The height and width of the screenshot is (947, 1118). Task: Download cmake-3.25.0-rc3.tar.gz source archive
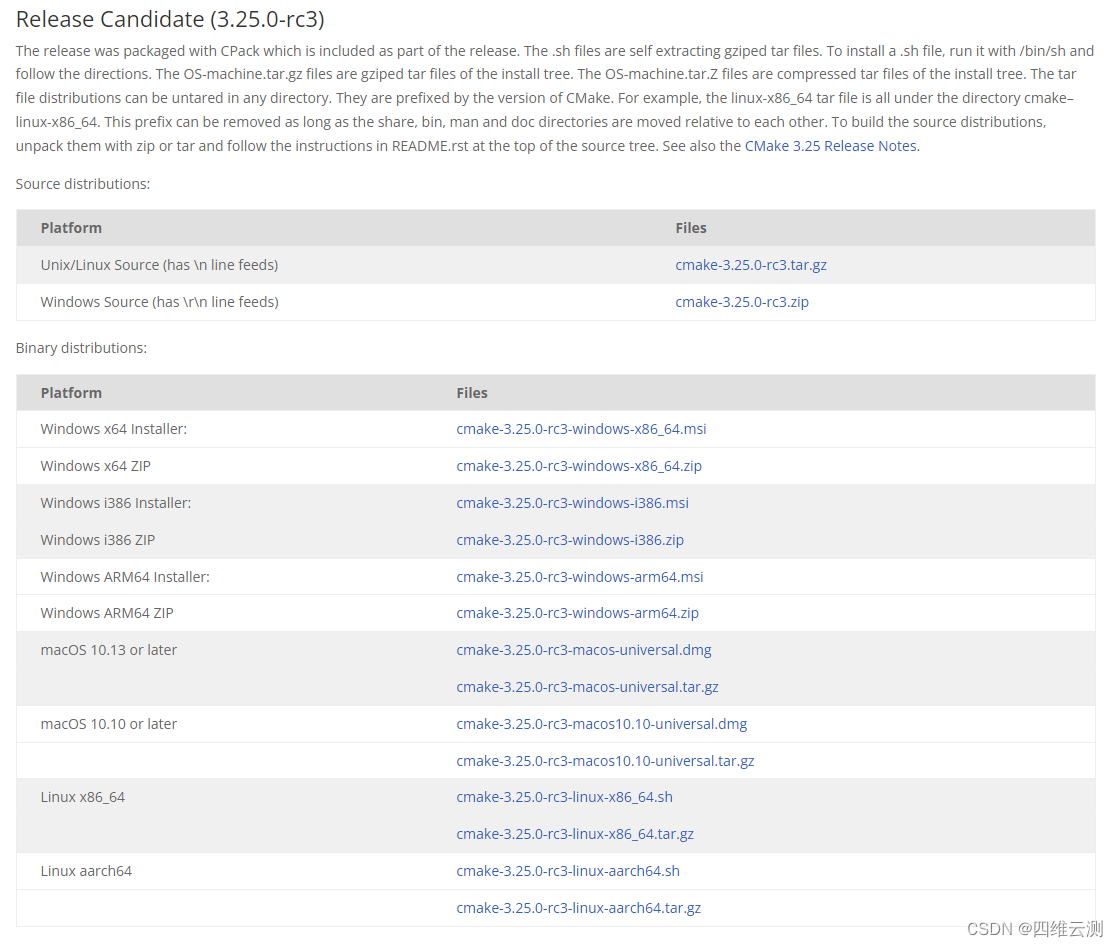coord(751,264)
